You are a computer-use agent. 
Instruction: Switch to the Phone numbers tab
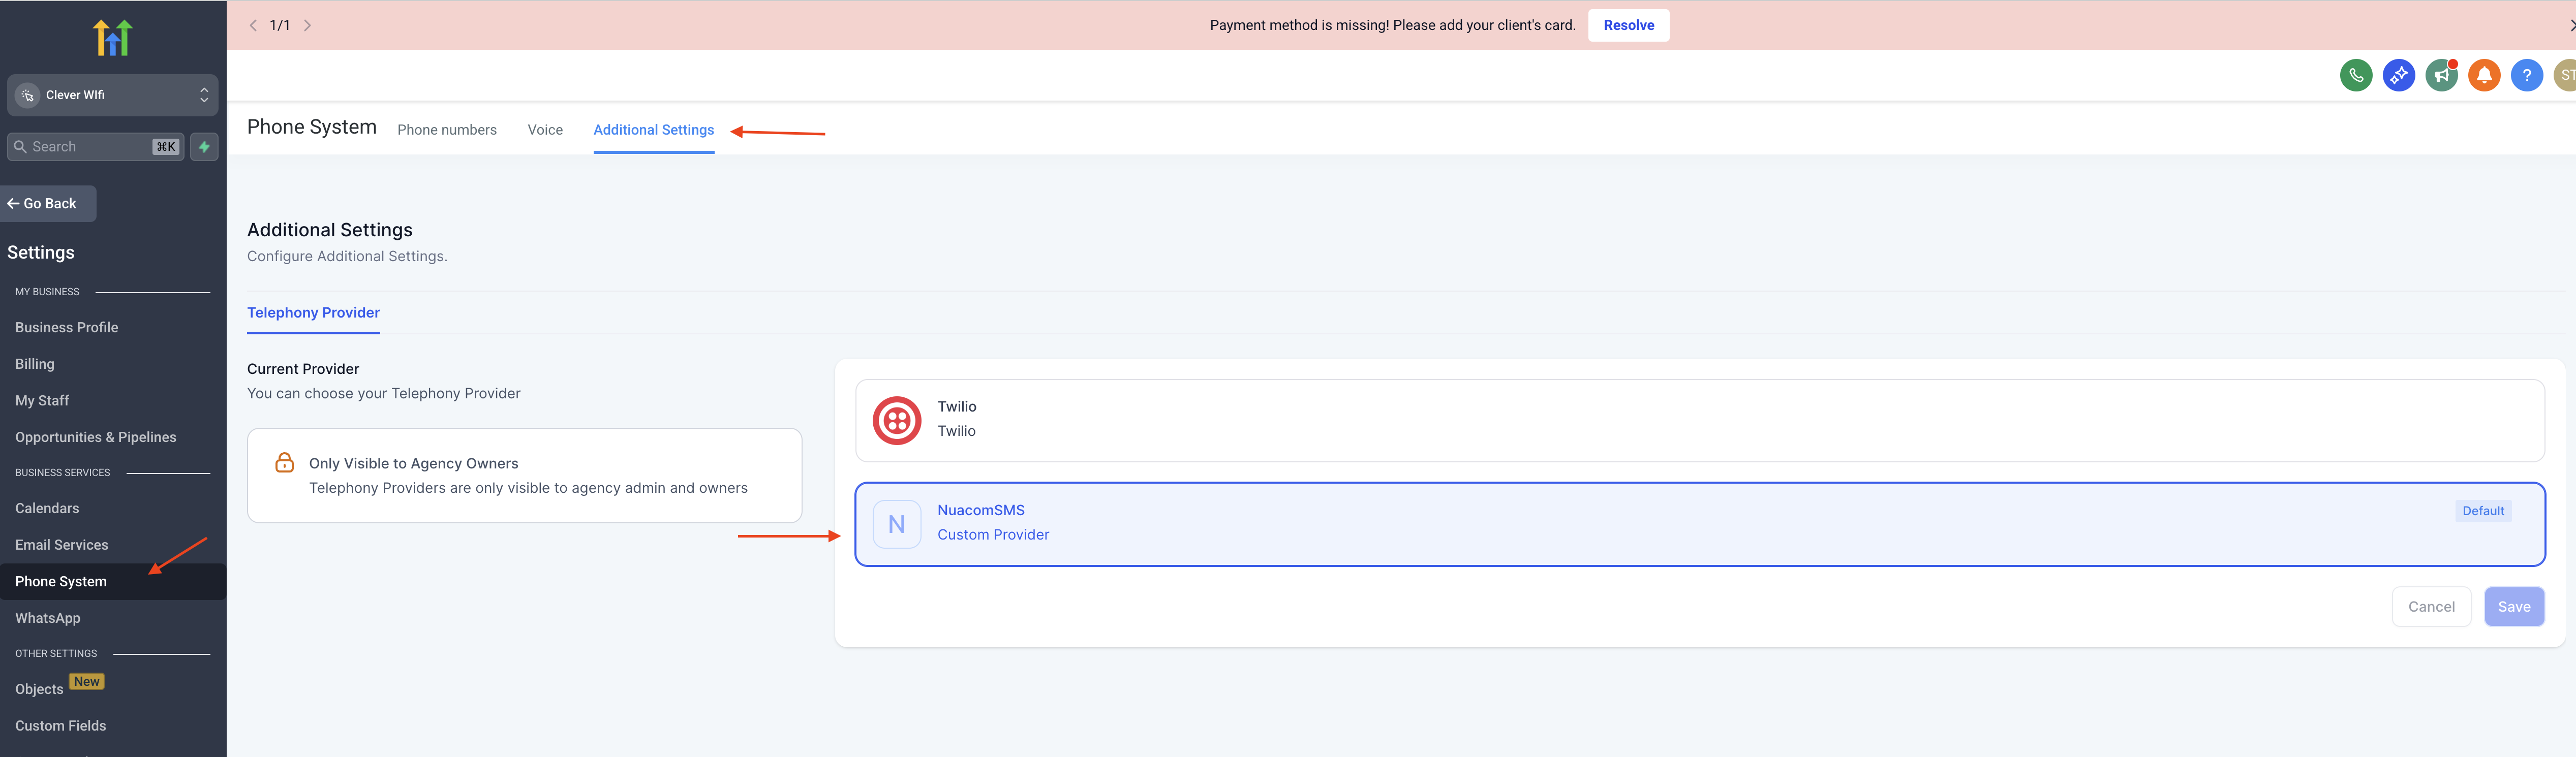point(446,130)
